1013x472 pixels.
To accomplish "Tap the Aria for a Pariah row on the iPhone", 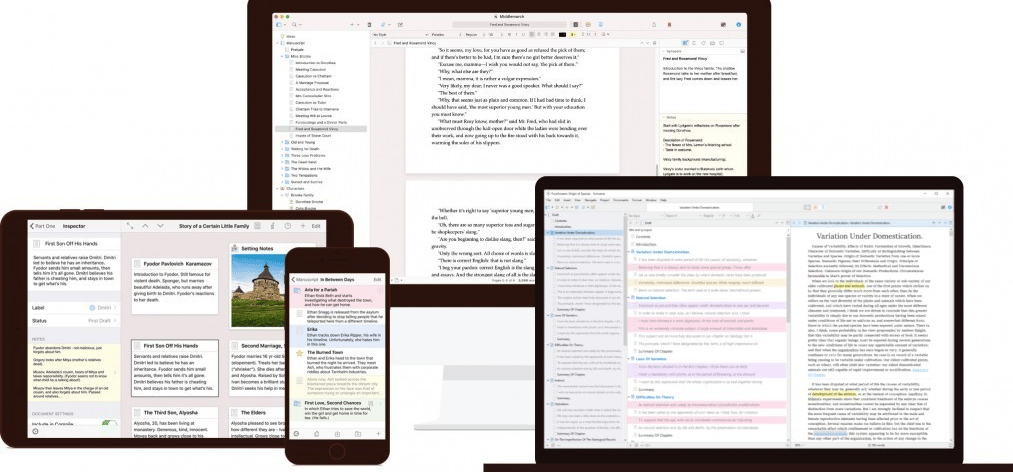I will point(337,297).
